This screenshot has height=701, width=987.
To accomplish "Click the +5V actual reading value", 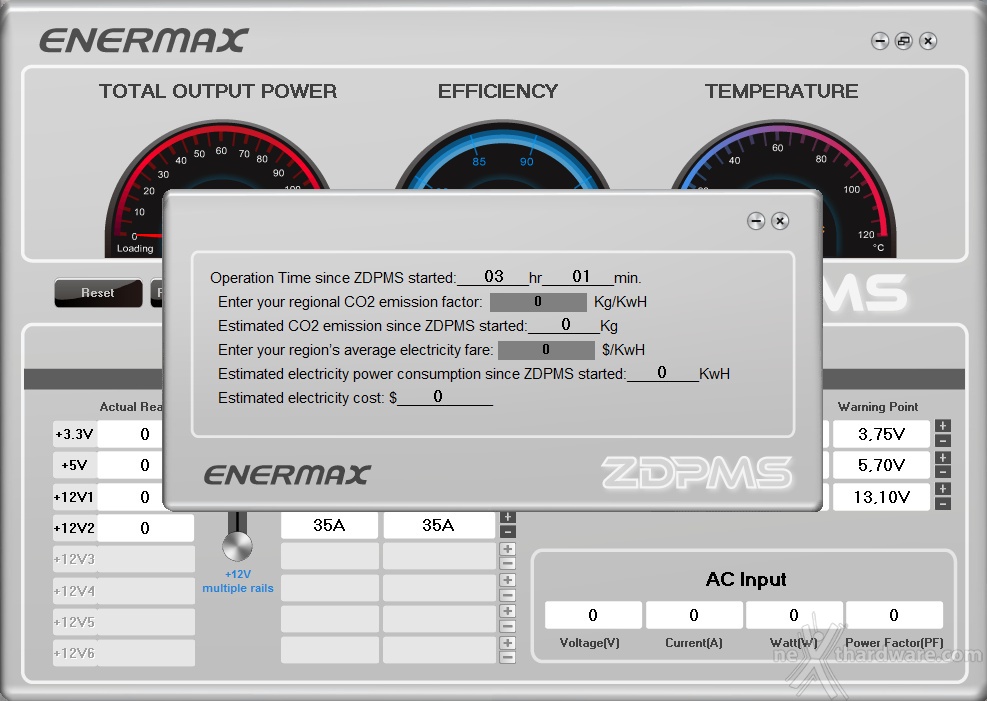I will [131, 466].
